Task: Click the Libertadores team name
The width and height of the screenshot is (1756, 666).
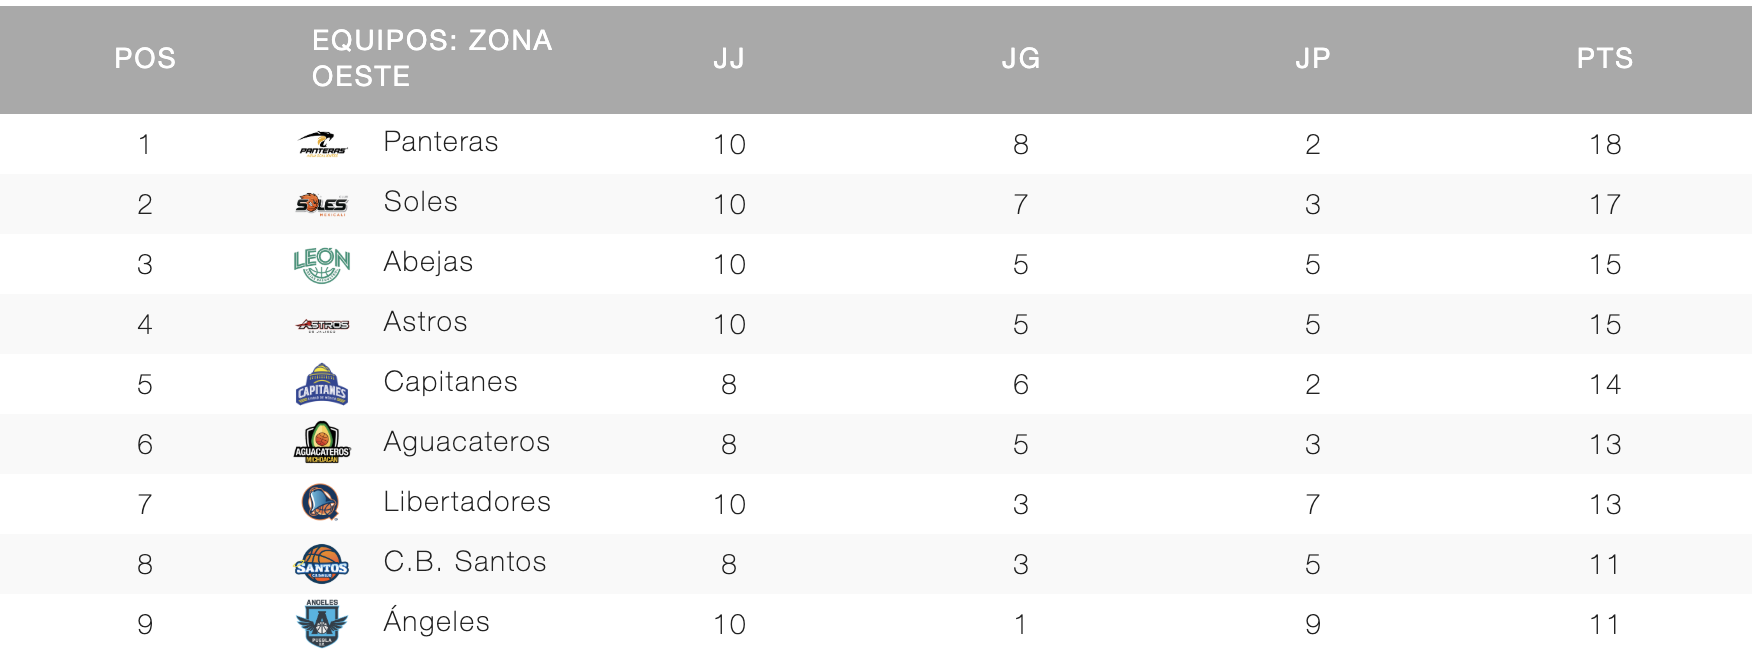Action: pyautogui.click(x=467, y=502)
